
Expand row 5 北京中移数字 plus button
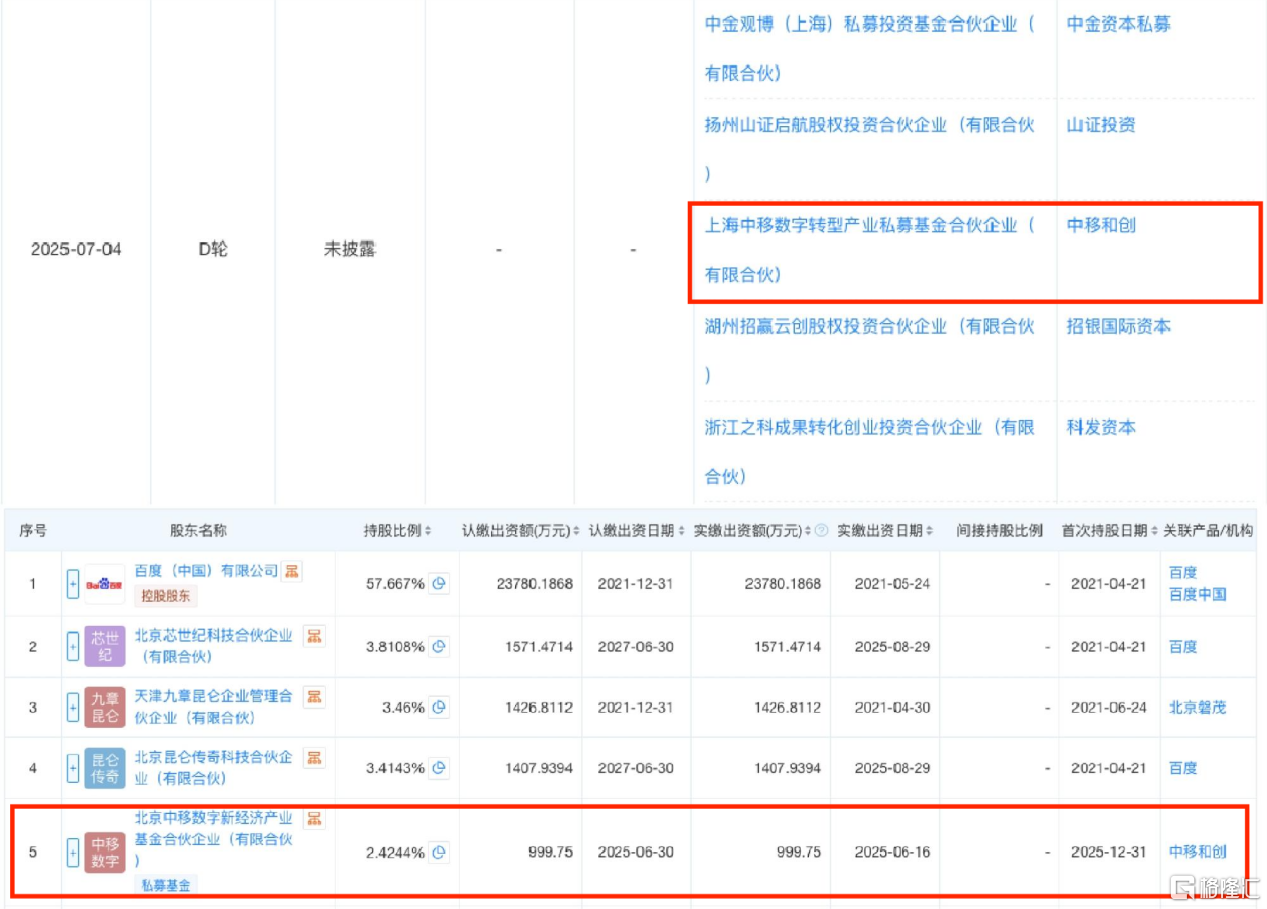(x=73, y=853)
